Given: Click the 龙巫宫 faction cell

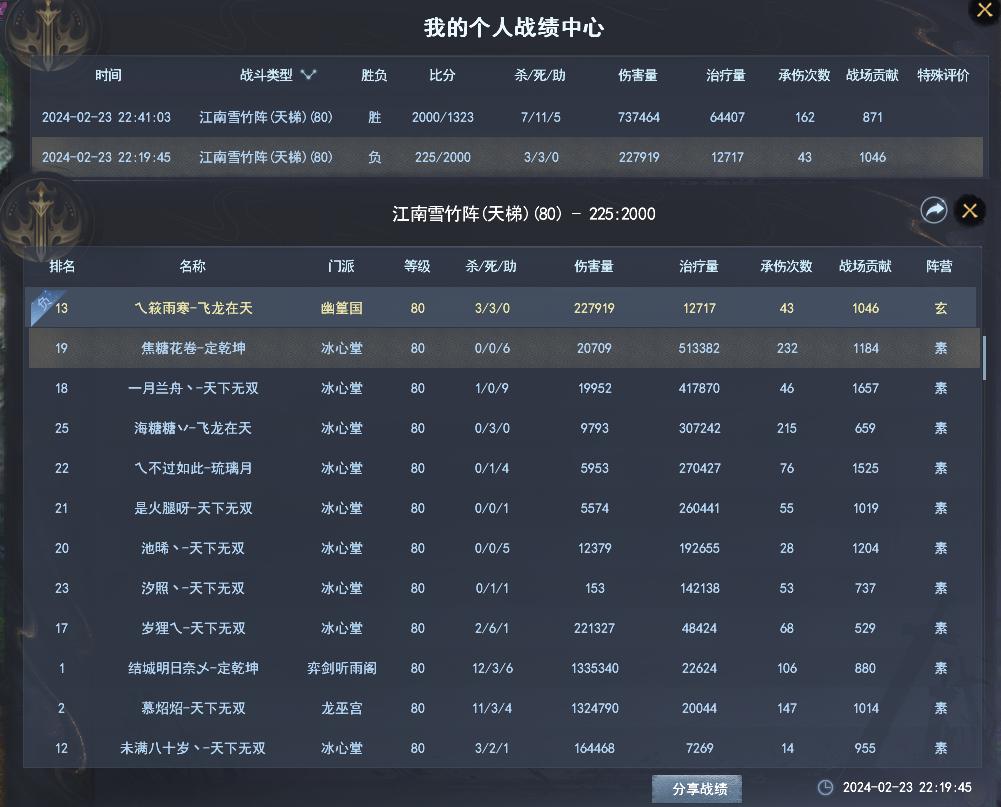Looking at the screenshot, I should pos(342,708).
